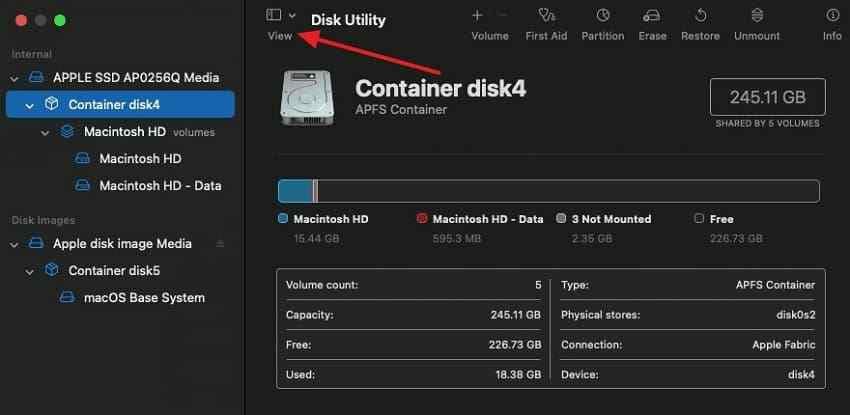Run First Aid stethoscope tool
Viewport: 850px width, 415px height.
pos(546,16)
